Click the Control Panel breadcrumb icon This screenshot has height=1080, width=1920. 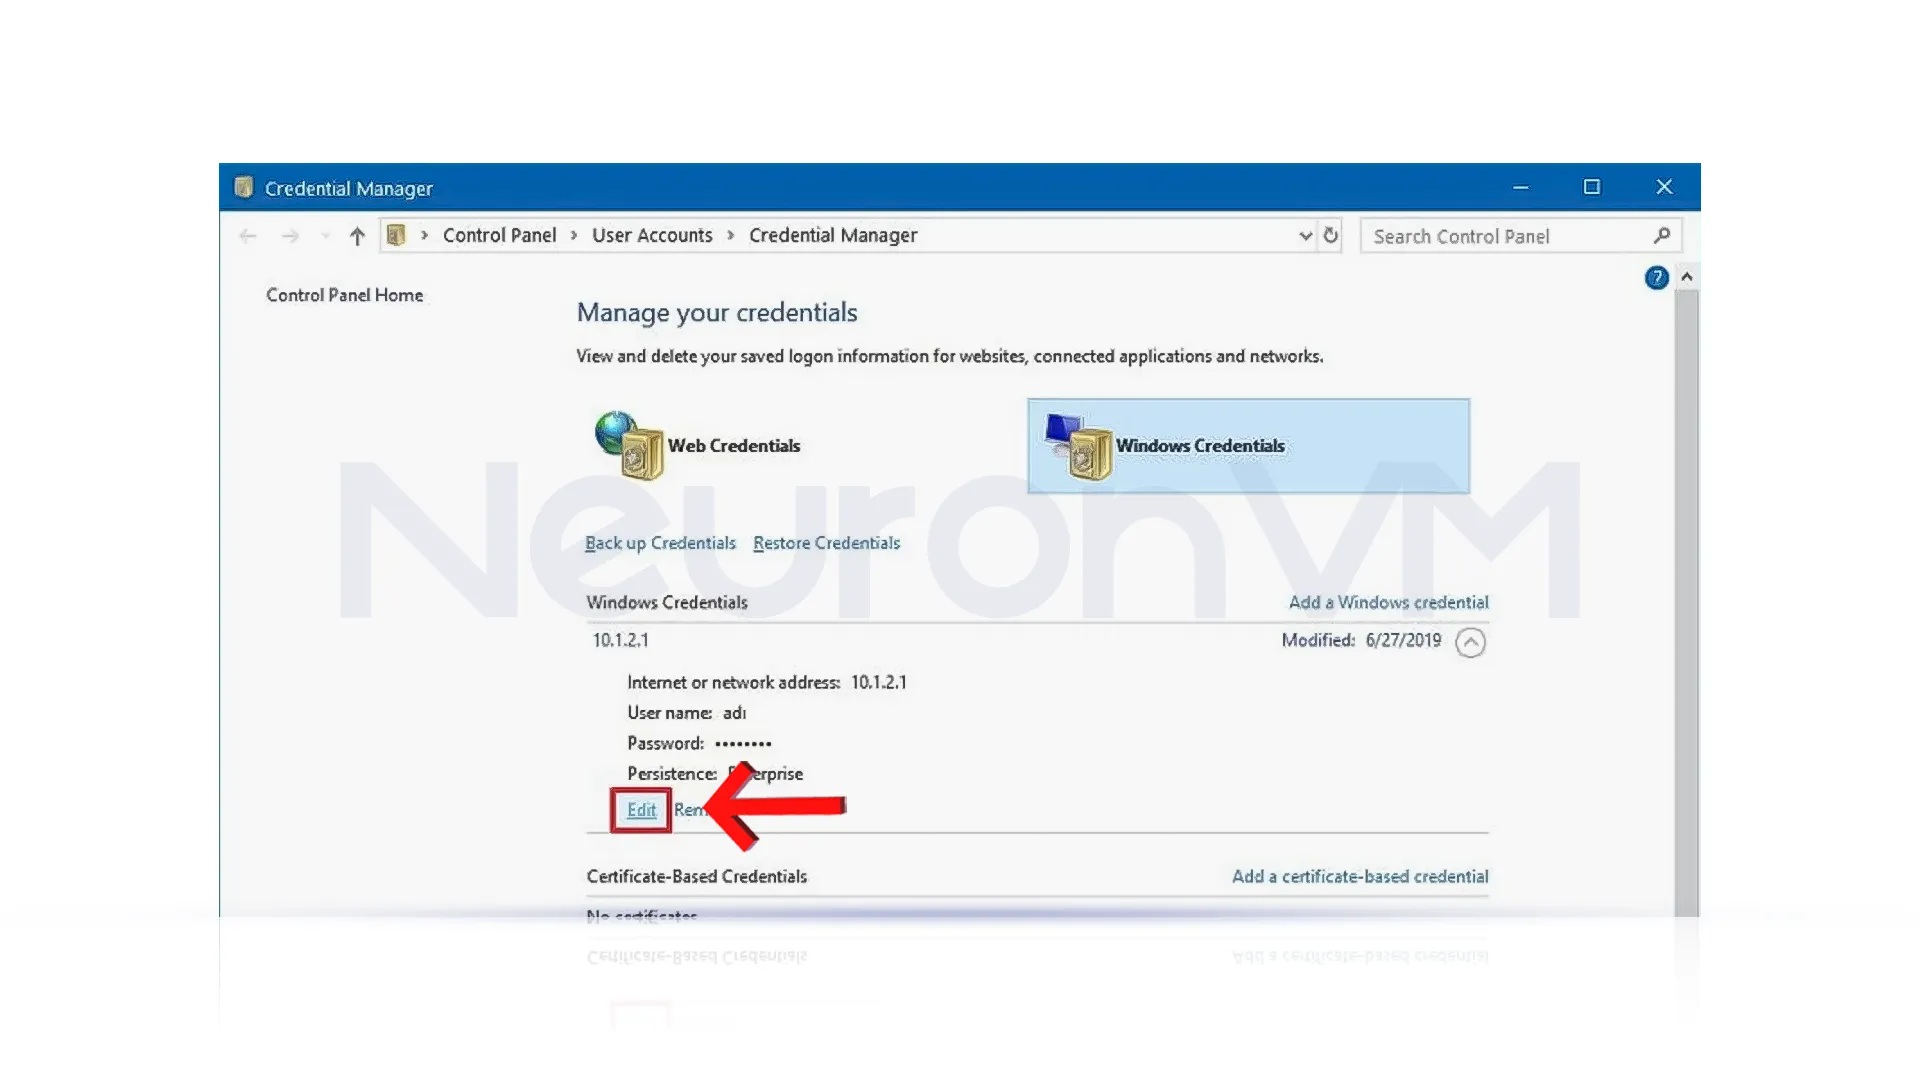396,235
